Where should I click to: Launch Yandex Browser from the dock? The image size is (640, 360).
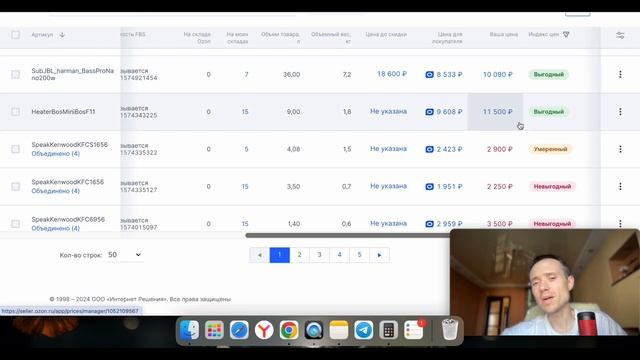(x=264, y=330)
